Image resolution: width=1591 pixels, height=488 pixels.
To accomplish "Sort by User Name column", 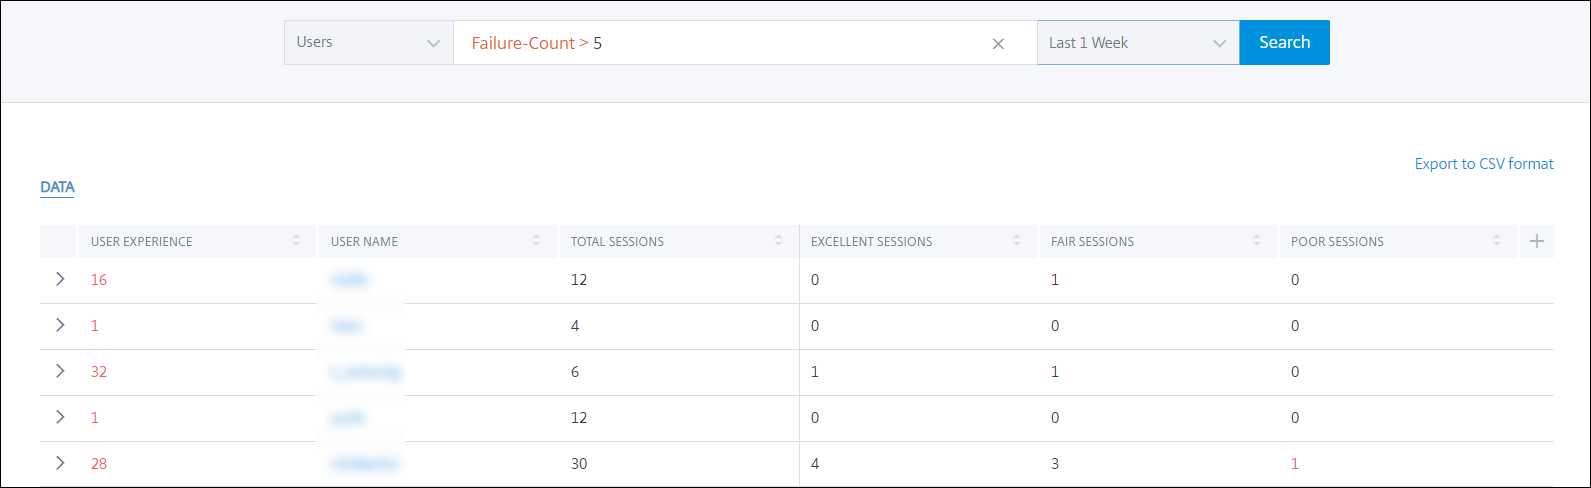I will [x=536, y=241].
